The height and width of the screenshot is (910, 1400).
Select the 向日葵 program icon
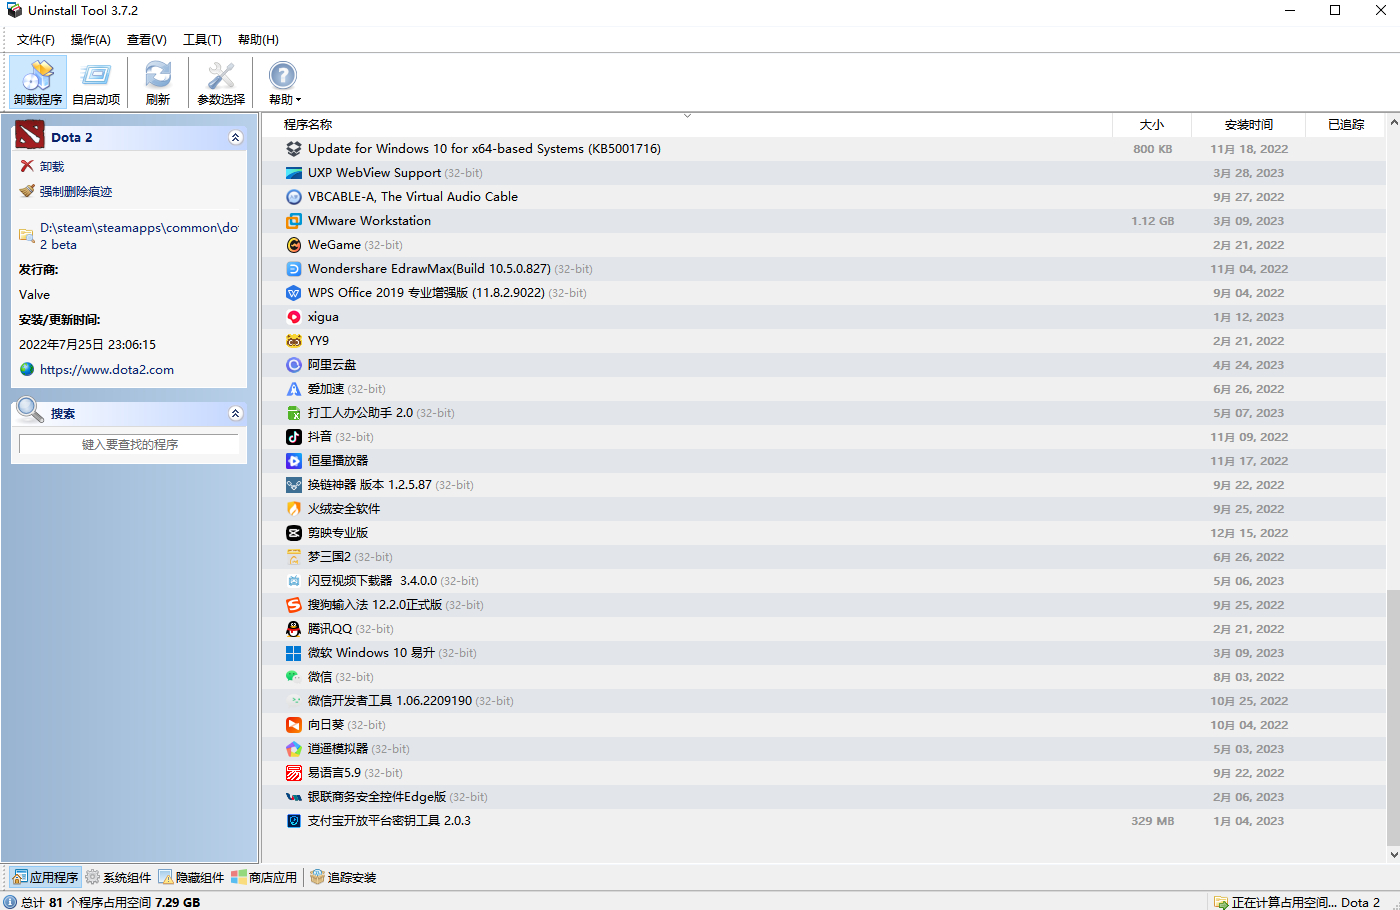[294, 725]
